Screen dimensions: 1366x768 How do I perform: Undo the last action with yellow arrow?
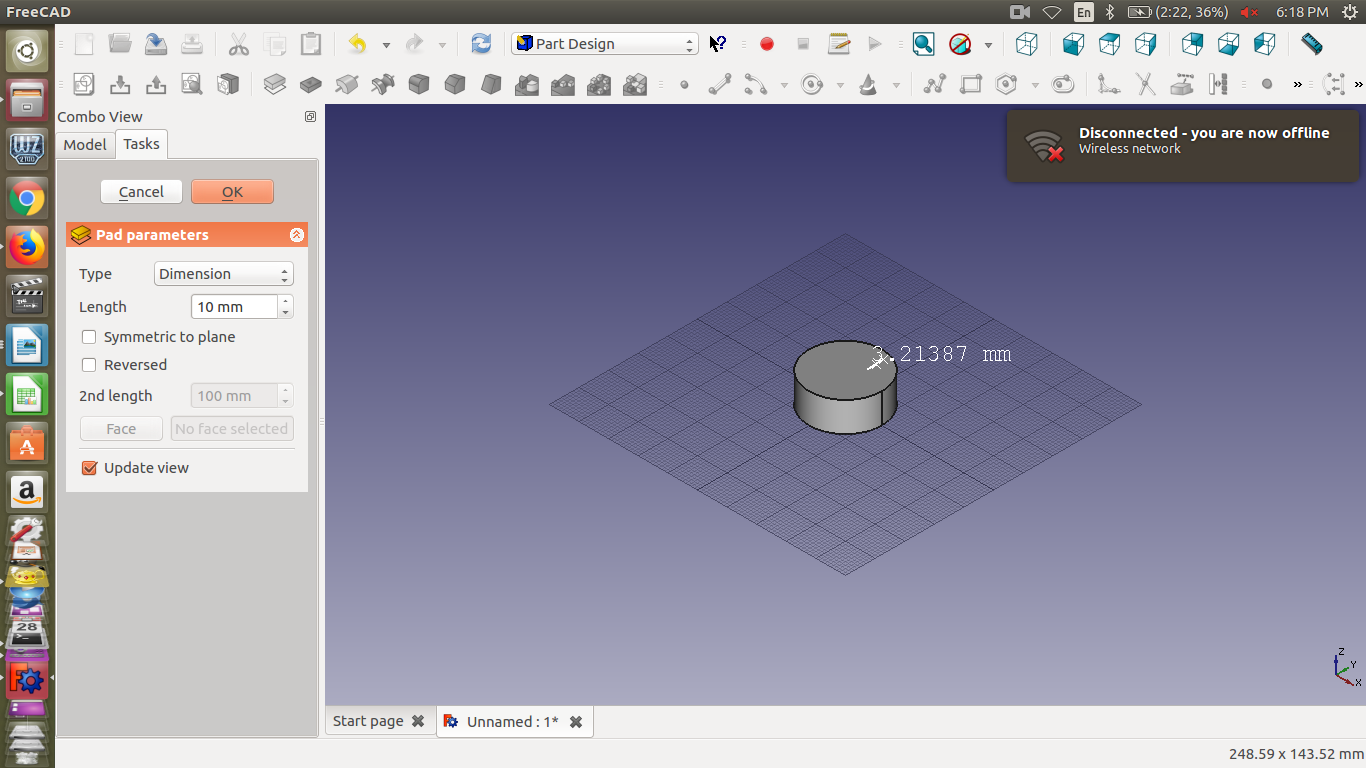click(x=357, y=44)
